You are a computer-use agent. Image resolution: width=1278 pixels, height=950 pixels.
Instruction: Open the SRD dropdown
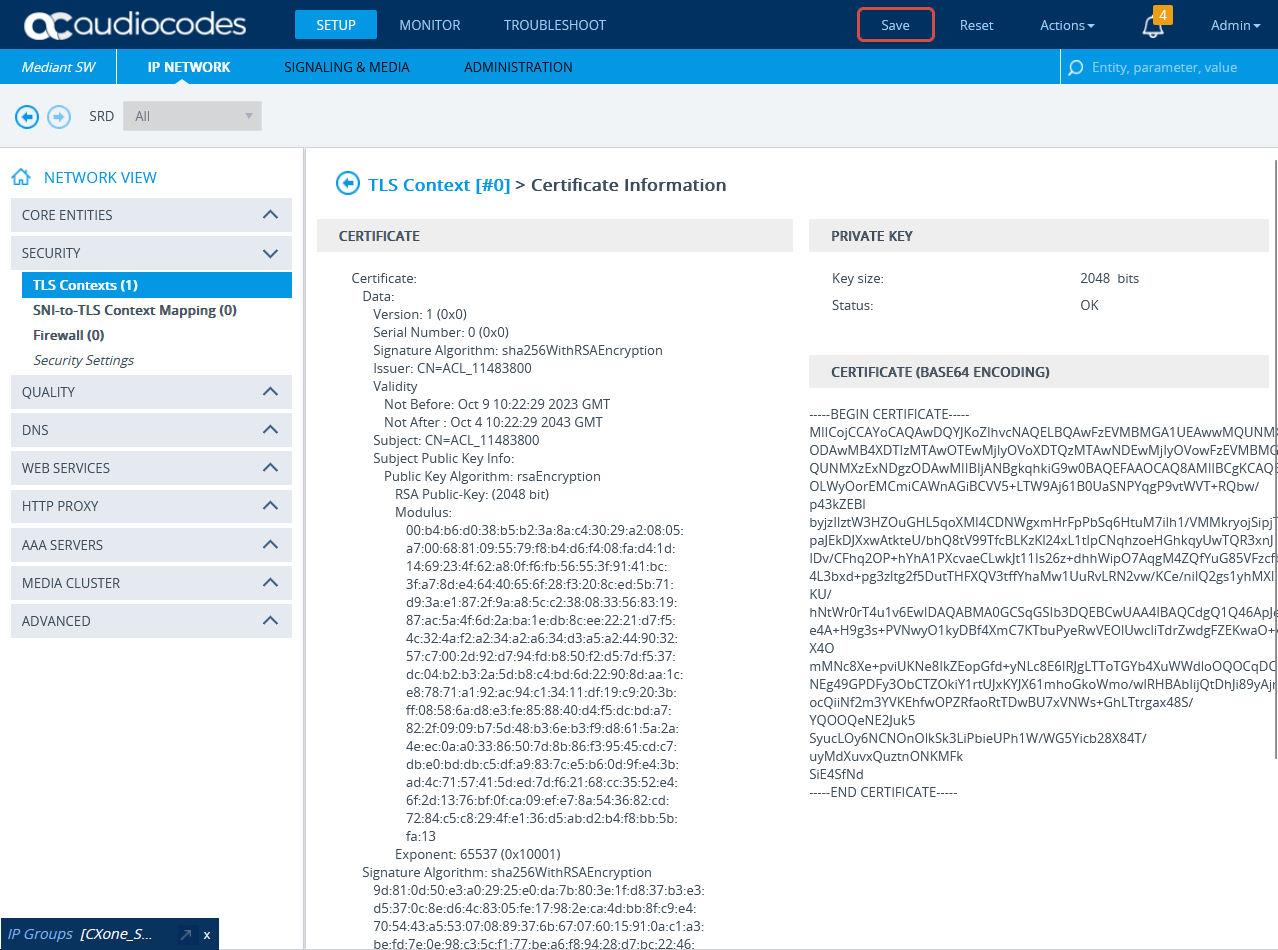pyautogui.click(x=192, y=116)
